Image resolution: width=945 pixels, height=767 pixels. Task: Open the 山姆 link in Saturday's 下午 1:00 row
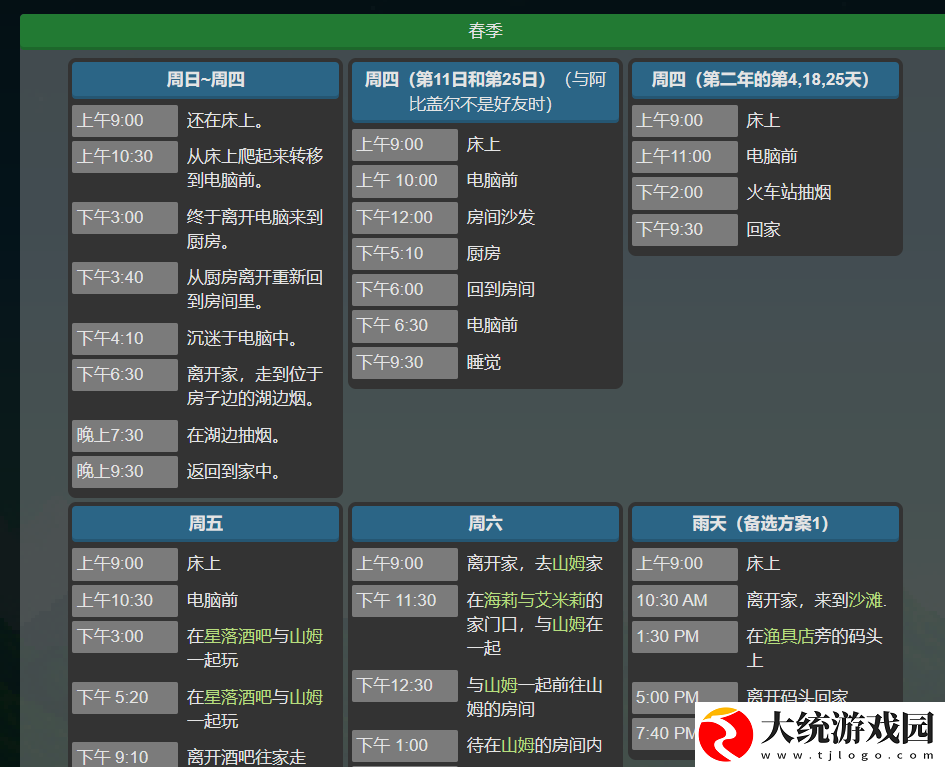click(518, 745)
